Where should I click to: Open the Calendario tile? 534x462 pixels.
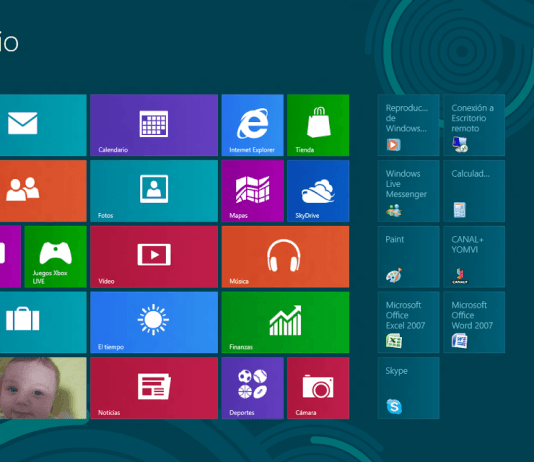click(x=154, y=125)
